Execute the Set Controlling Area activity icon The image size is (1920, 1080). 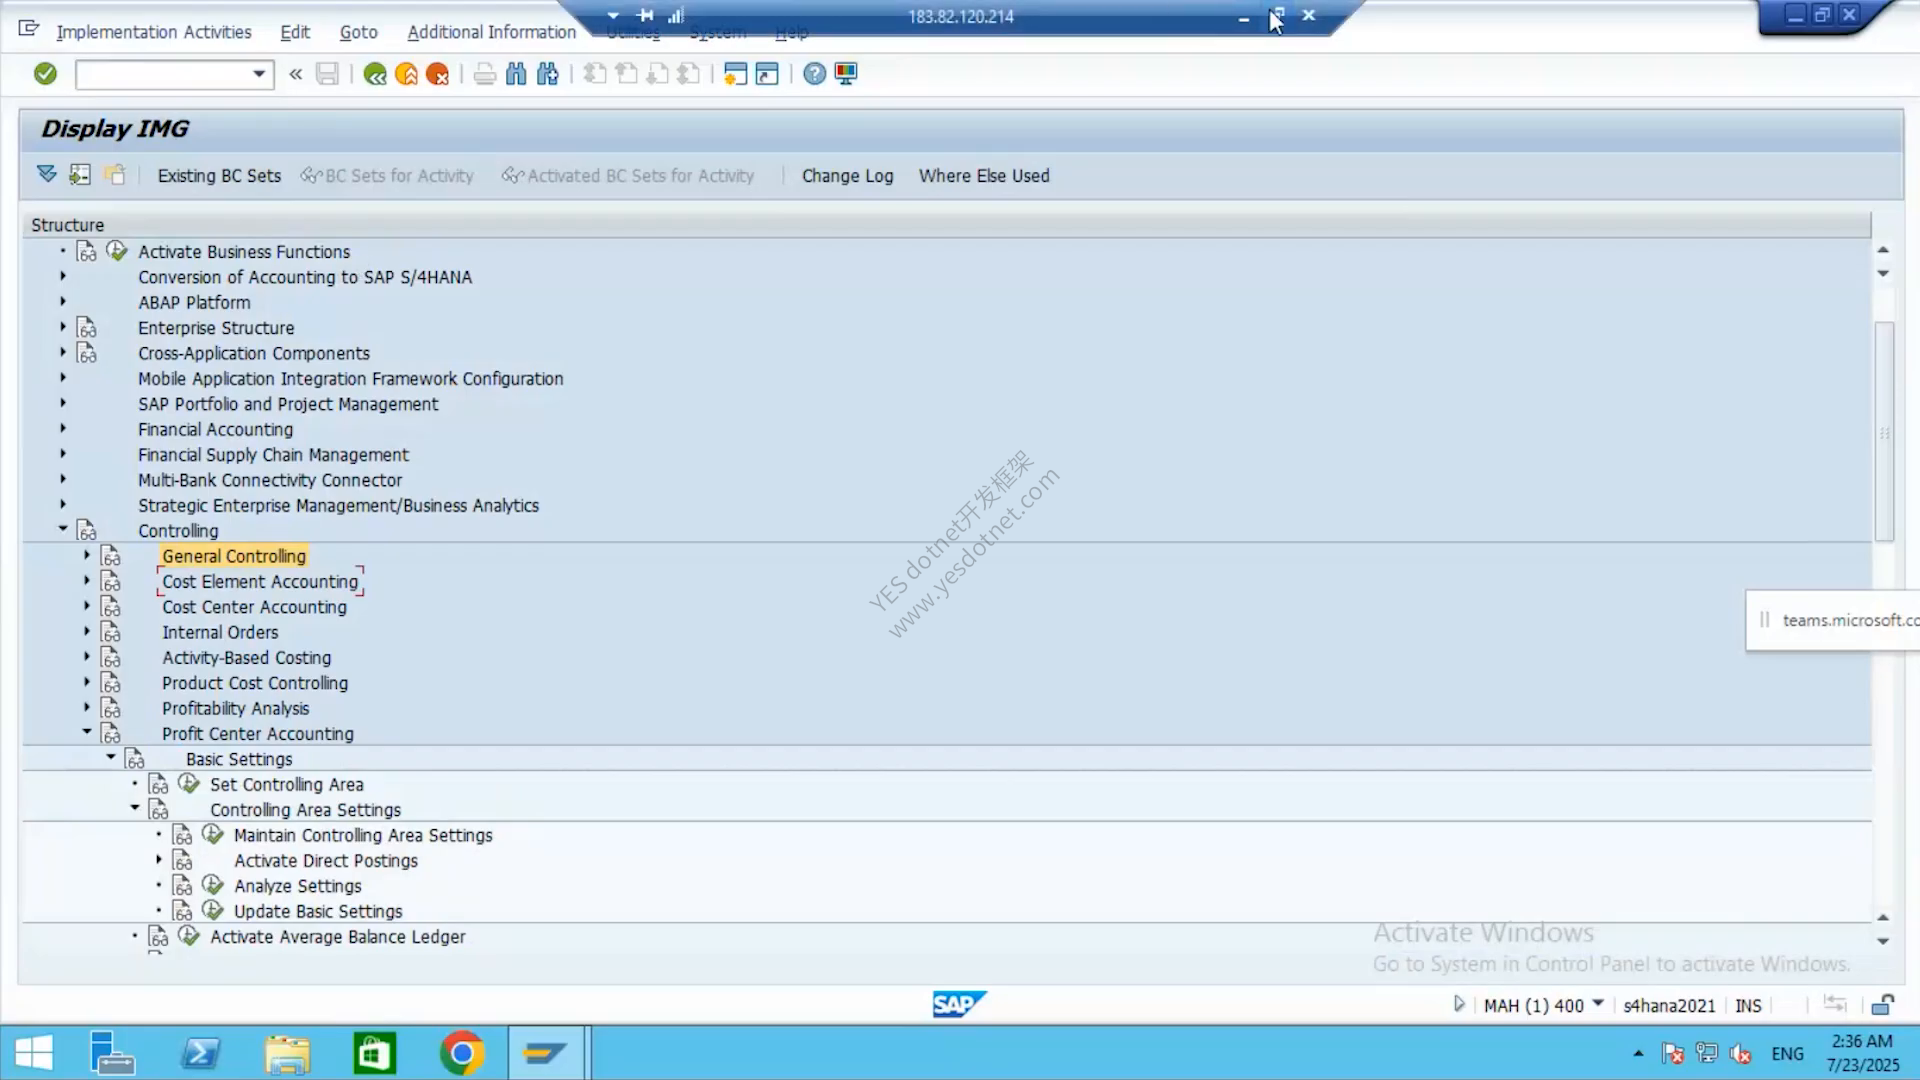click(189, 784)
